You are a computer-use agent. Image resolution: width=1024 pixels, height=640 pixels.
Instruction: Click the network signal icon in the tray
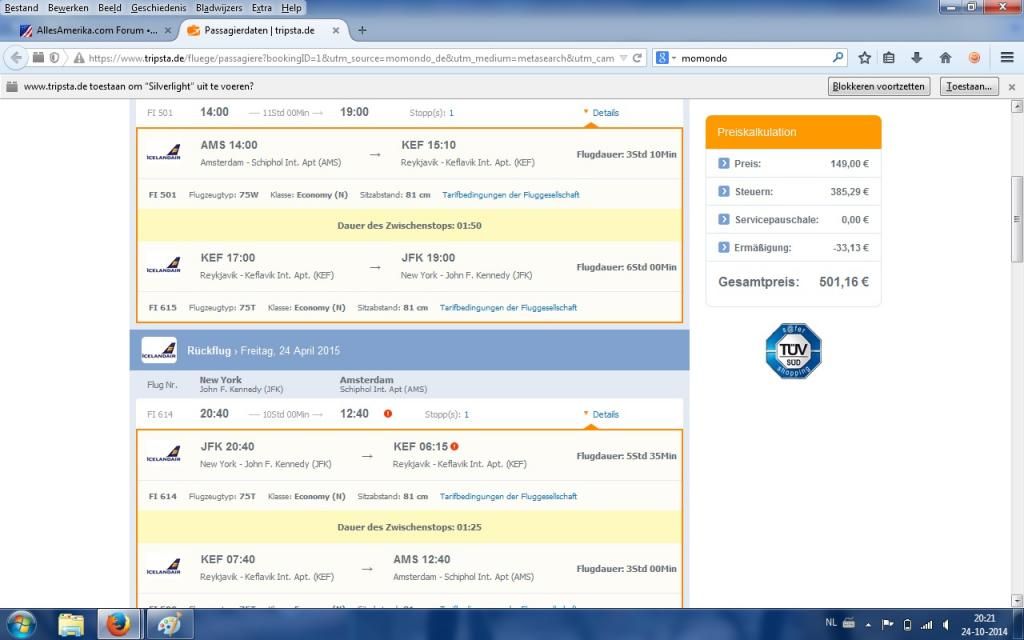[x=927, y=625]
